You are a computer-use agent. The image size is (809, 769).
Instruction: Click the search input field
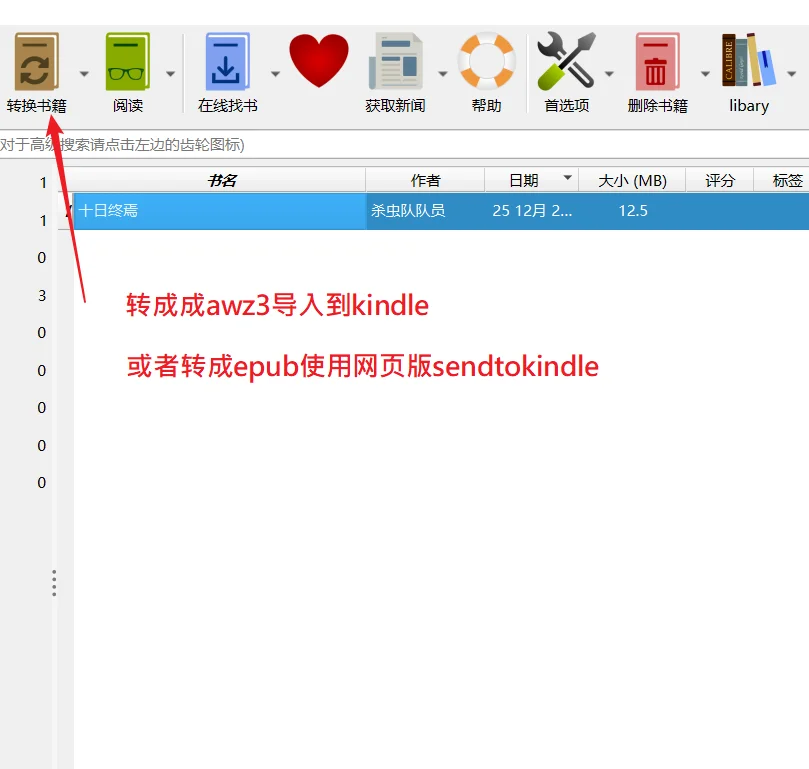(404, 145)
